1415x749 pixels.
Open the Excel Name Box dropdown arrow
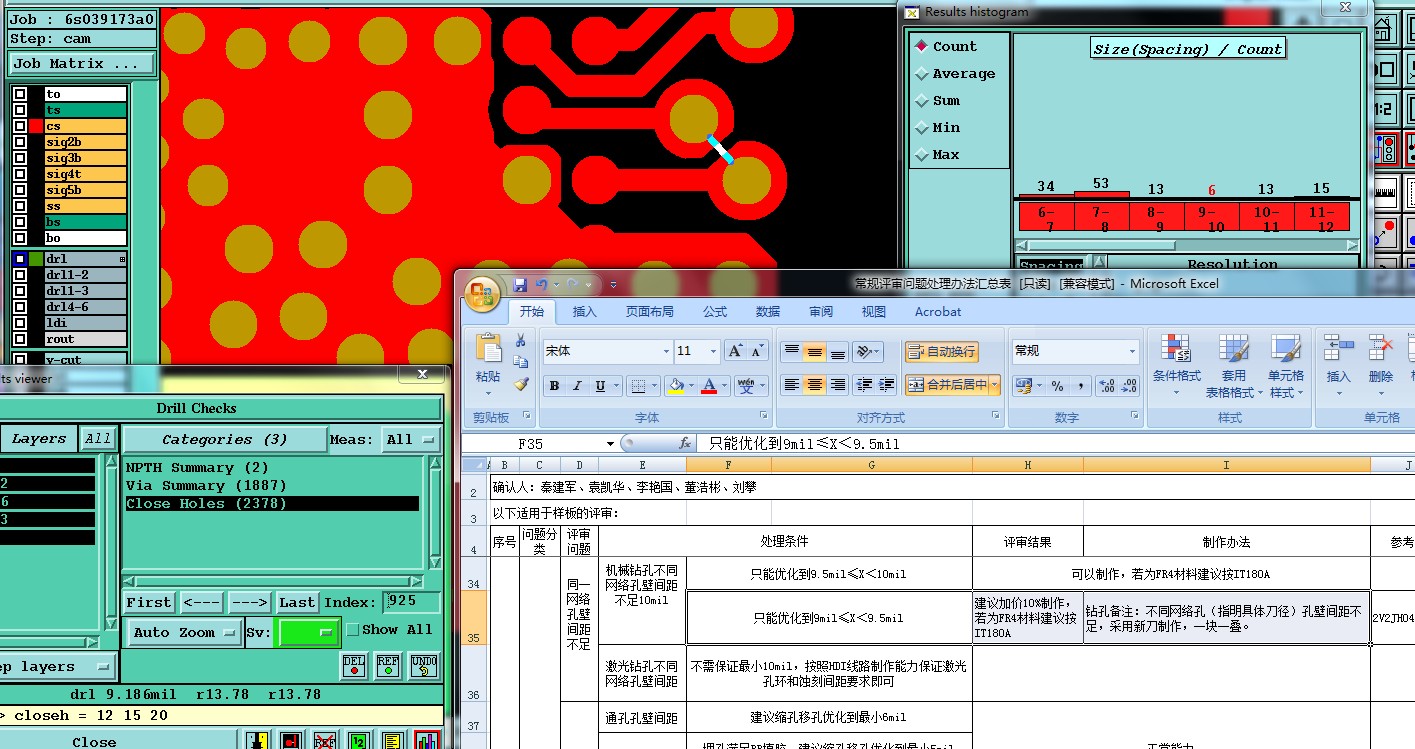pyautogui.click(x=610, y=443)
